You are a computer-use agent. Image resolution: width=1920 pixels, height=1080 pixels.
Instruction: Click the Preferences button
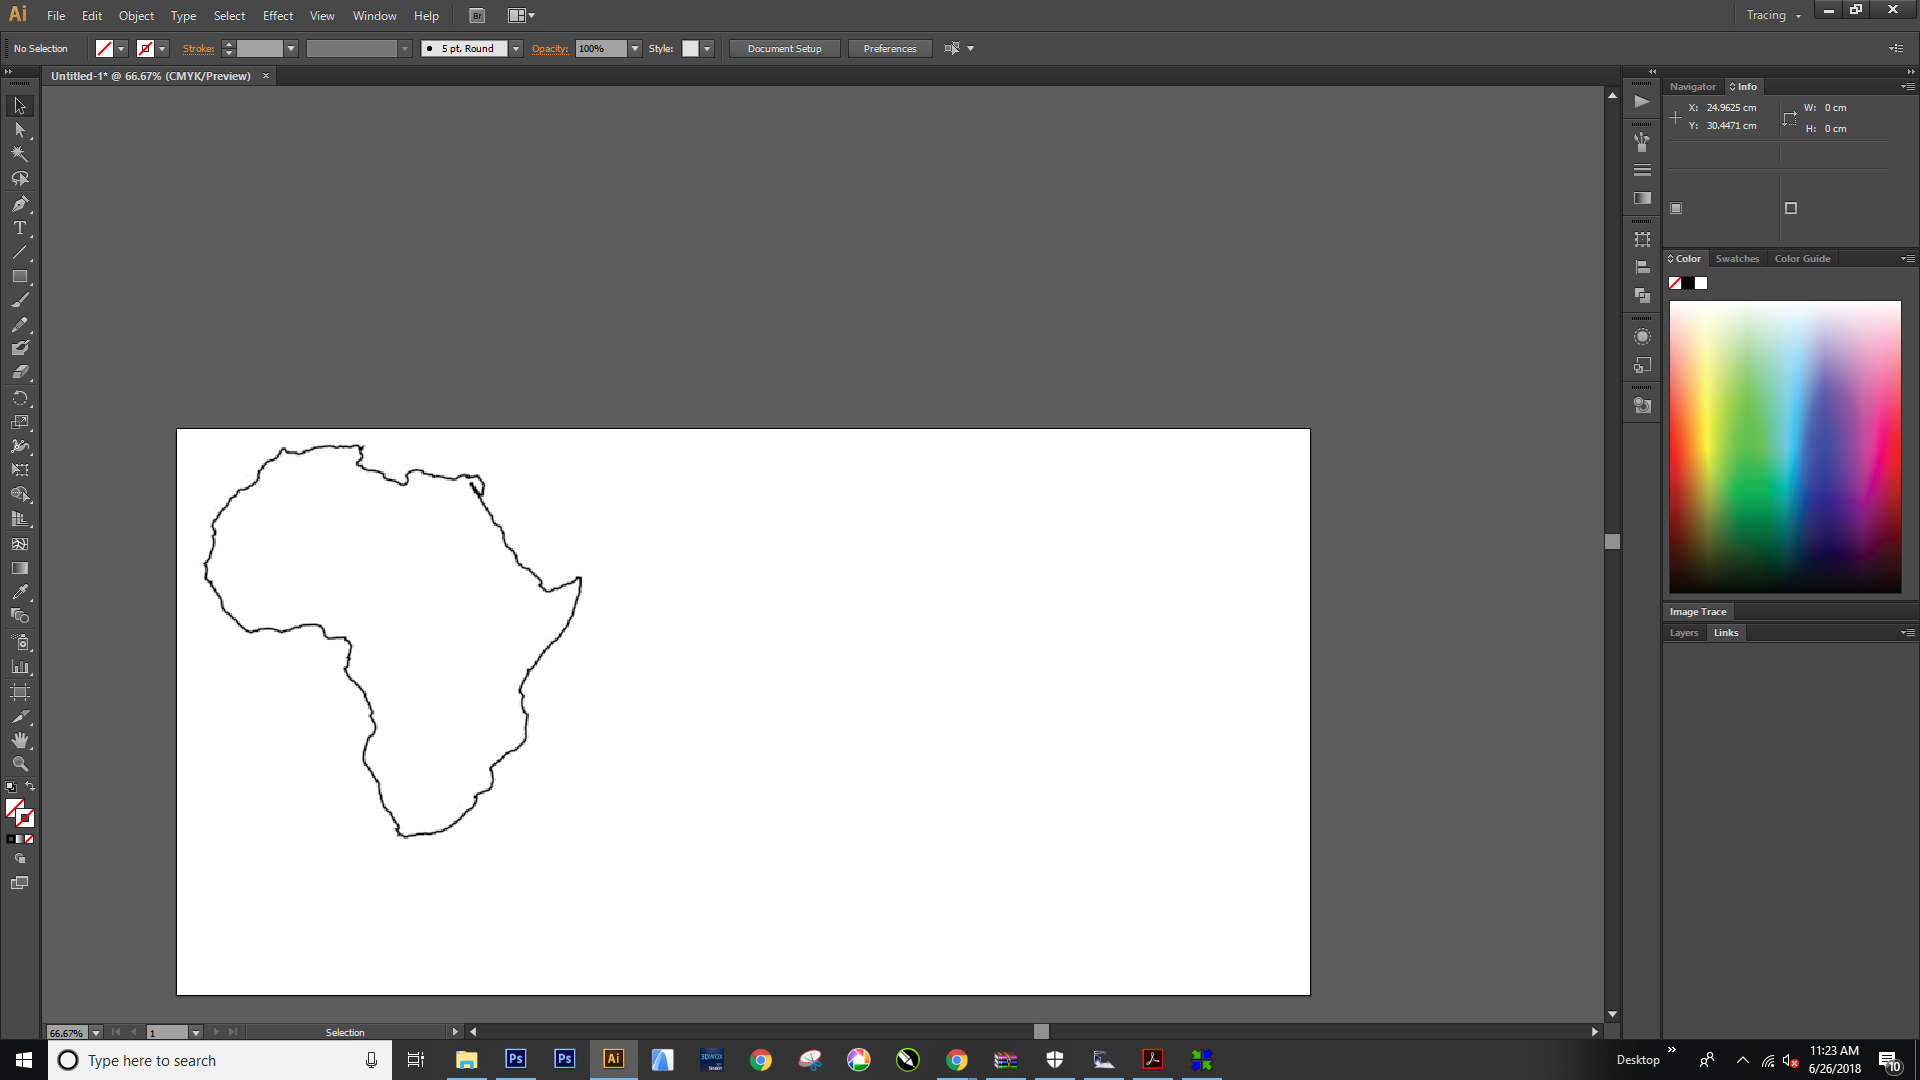point(889,48)
